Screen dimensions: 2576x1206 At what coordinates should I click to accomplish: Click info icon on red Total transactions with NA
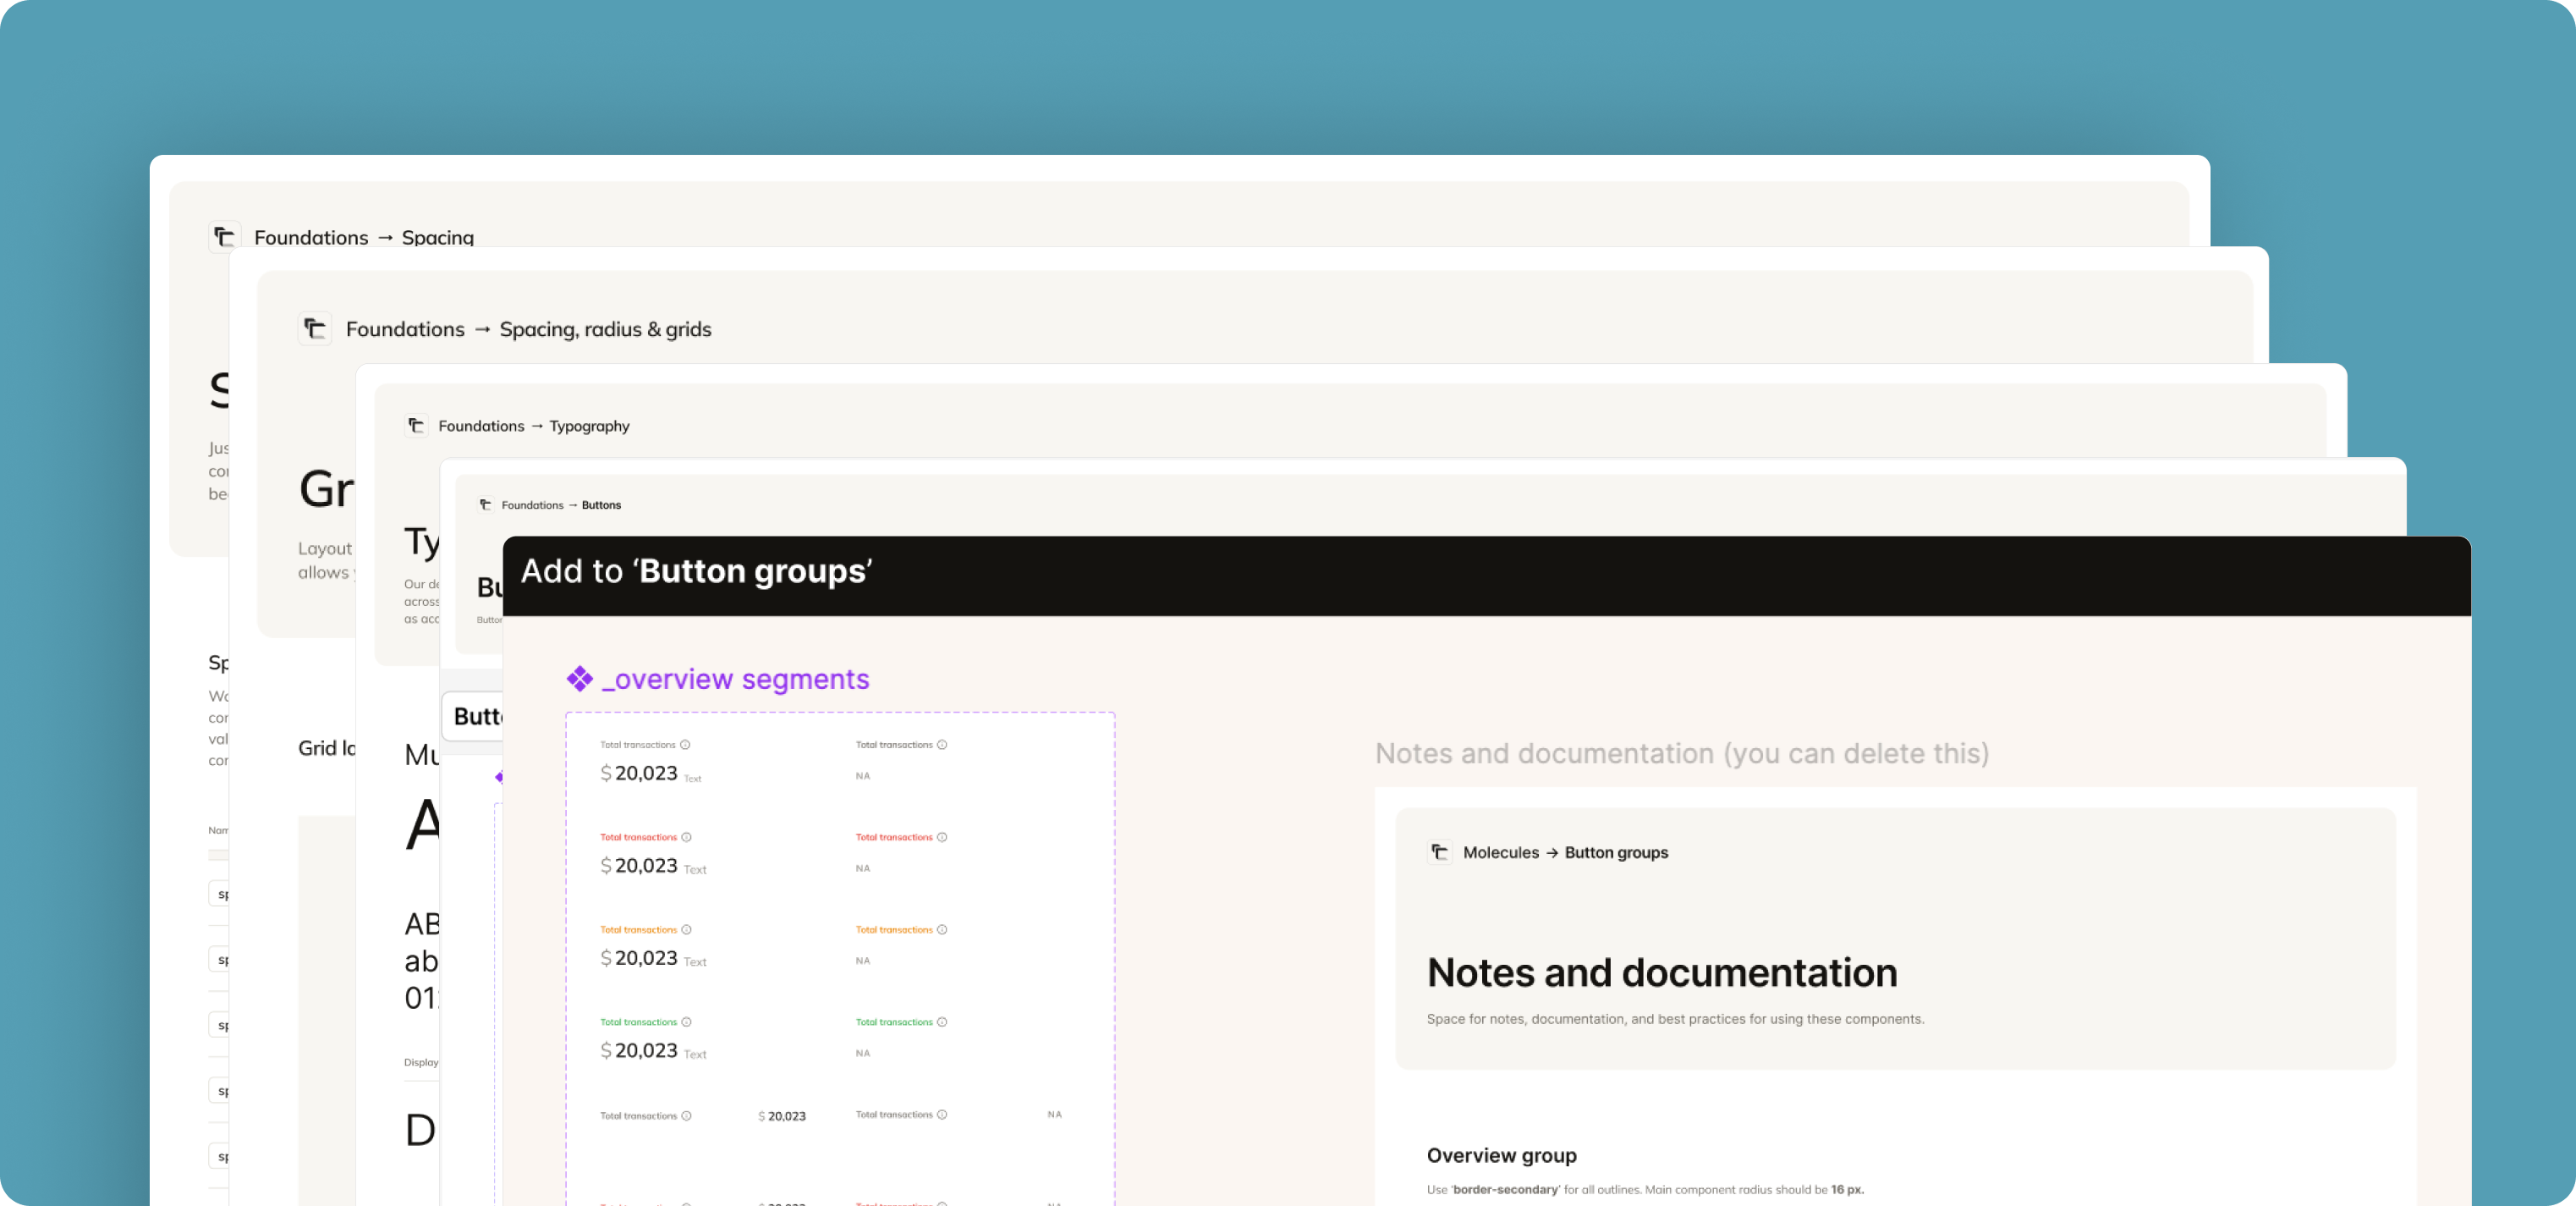(x=942, y=837)
